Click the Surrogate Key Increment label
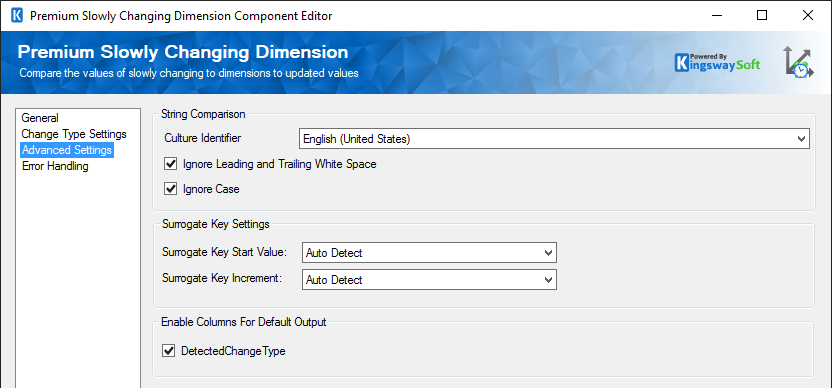Screen dimensions: 832x388 (221, 279)
